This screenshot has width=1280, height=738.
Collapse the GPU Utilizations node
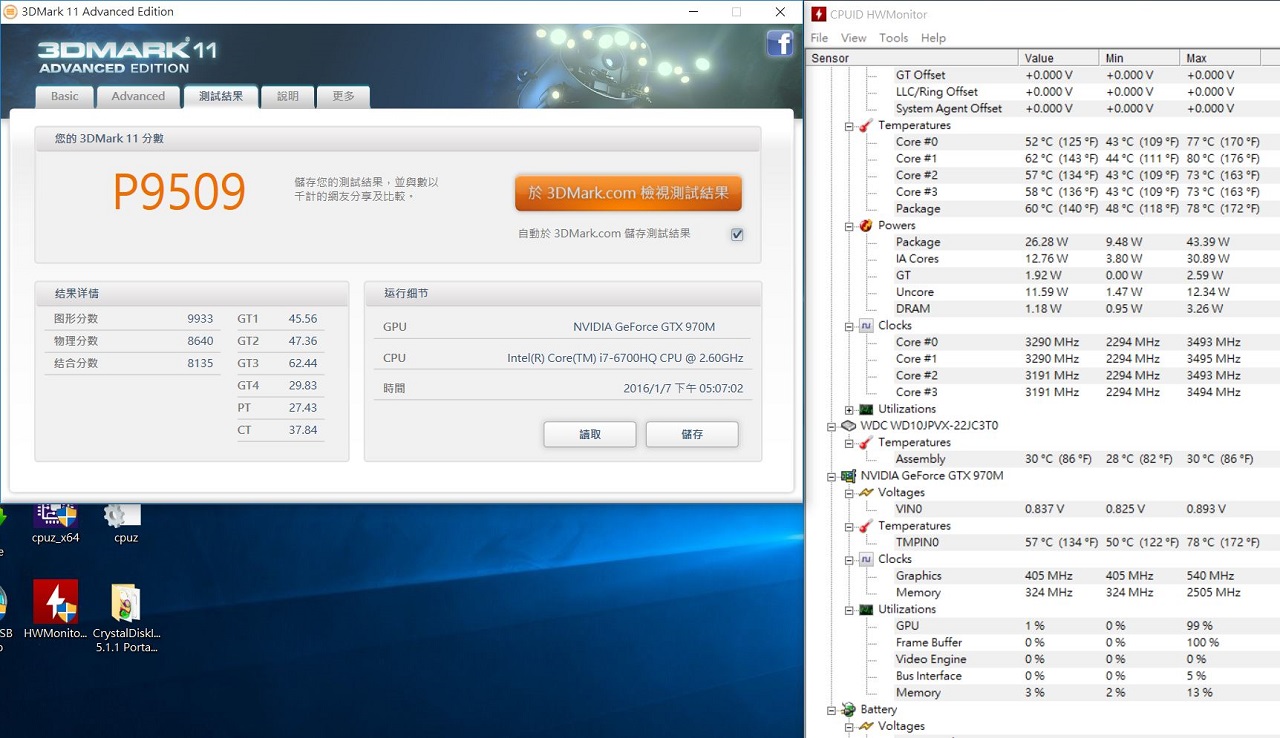click(x=849, y=610)
